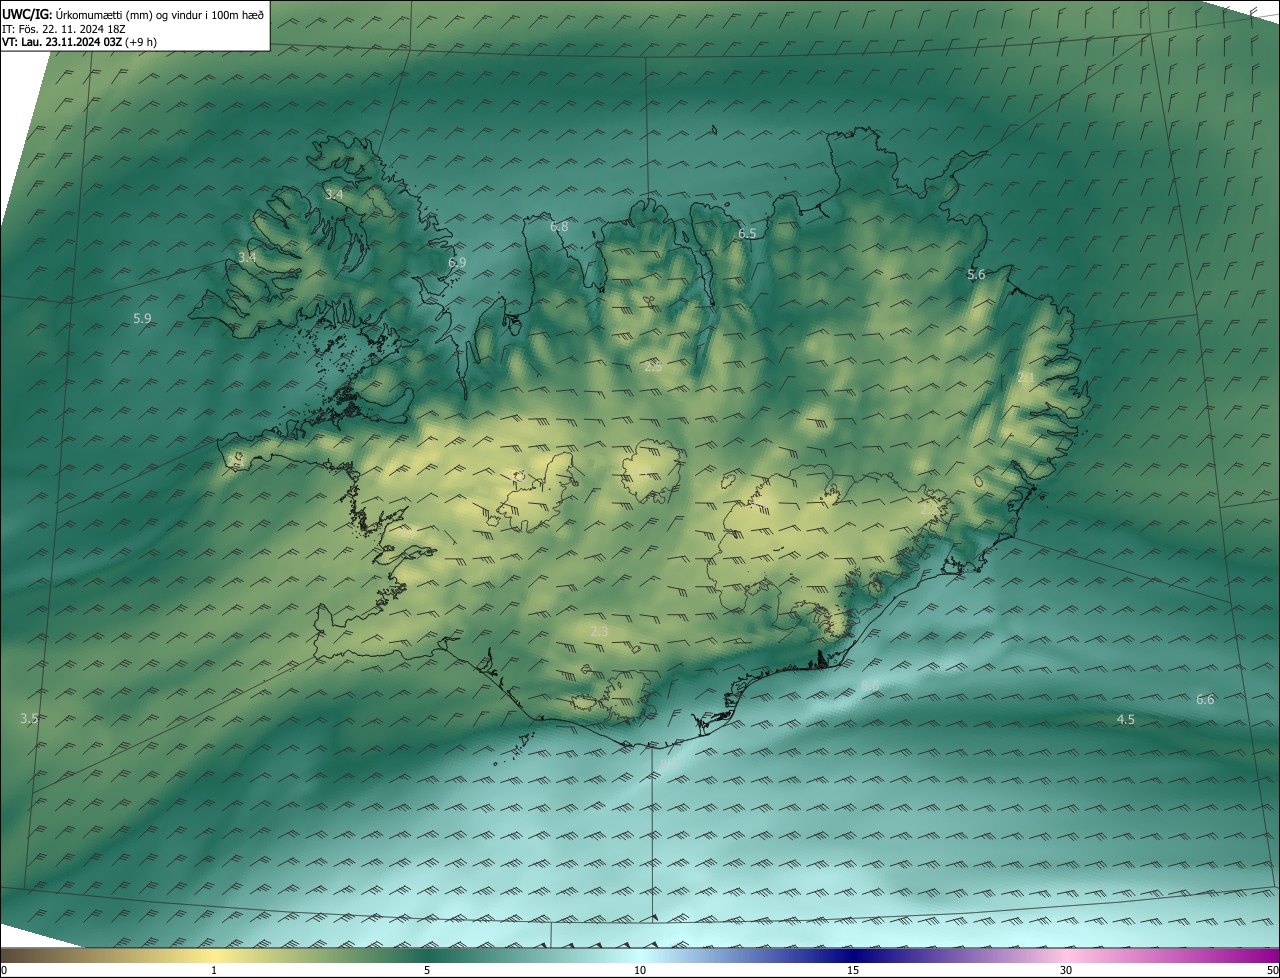Click the 4.5 value label in the southeast sea
Screen dimensions: 1280x978
point(1125,720)
